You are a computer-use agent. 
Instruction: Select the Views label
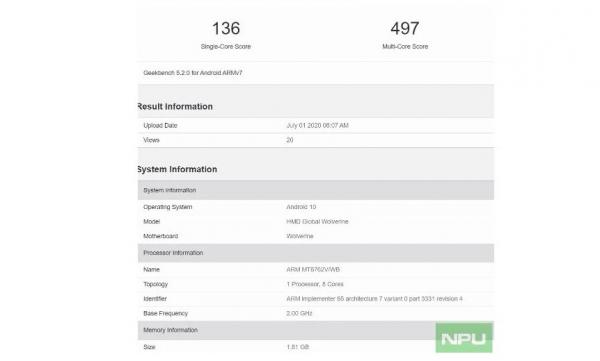click(x=151, y=140)
